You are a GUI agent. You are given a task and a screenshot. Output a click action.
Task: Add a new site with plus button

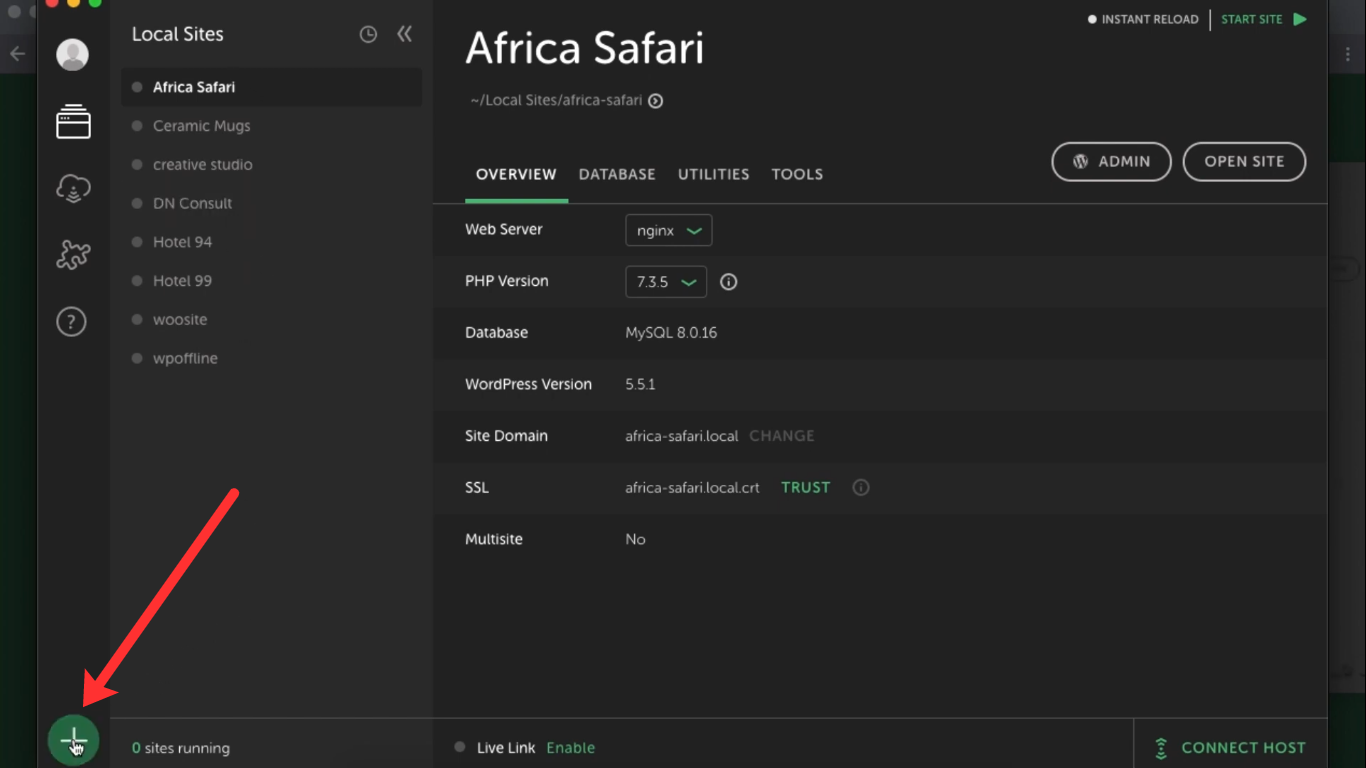click(x=73, y=741)
